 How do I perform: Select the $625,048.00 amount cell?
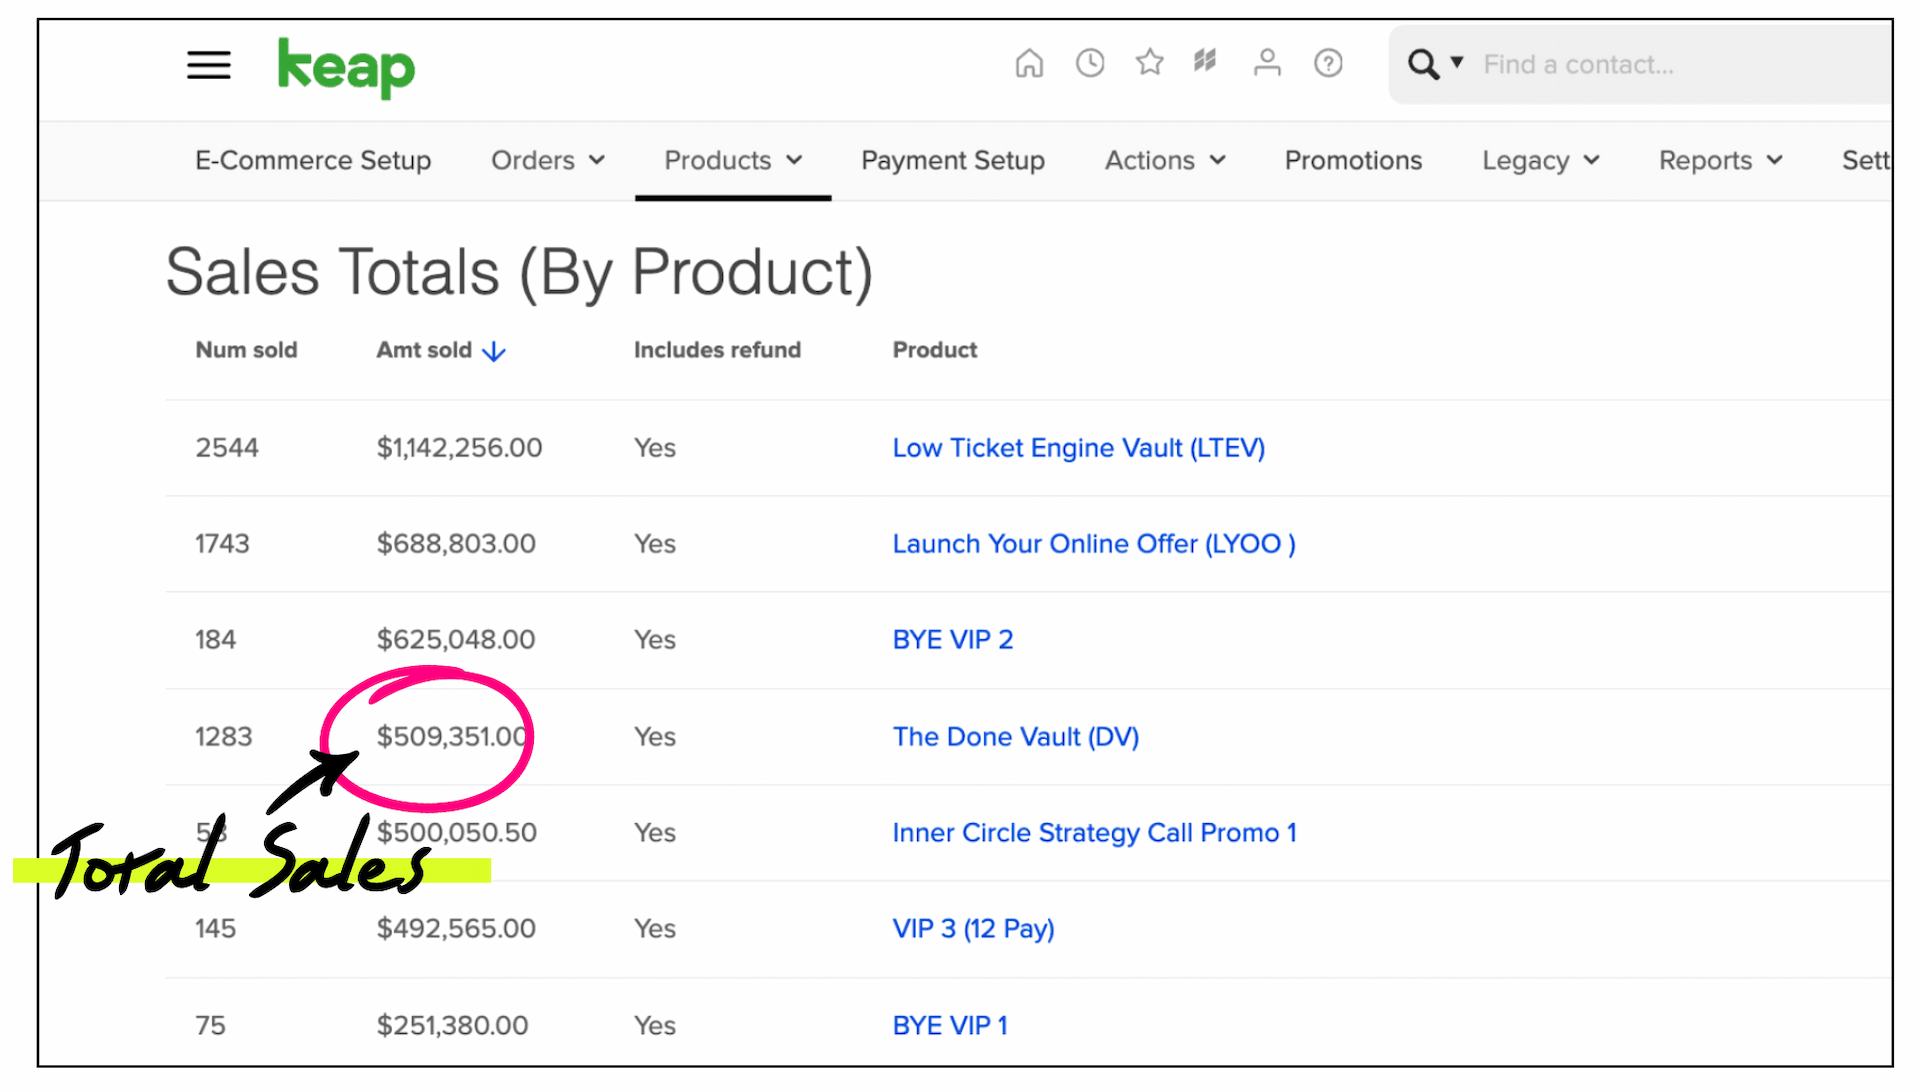[x=456, y=640]
